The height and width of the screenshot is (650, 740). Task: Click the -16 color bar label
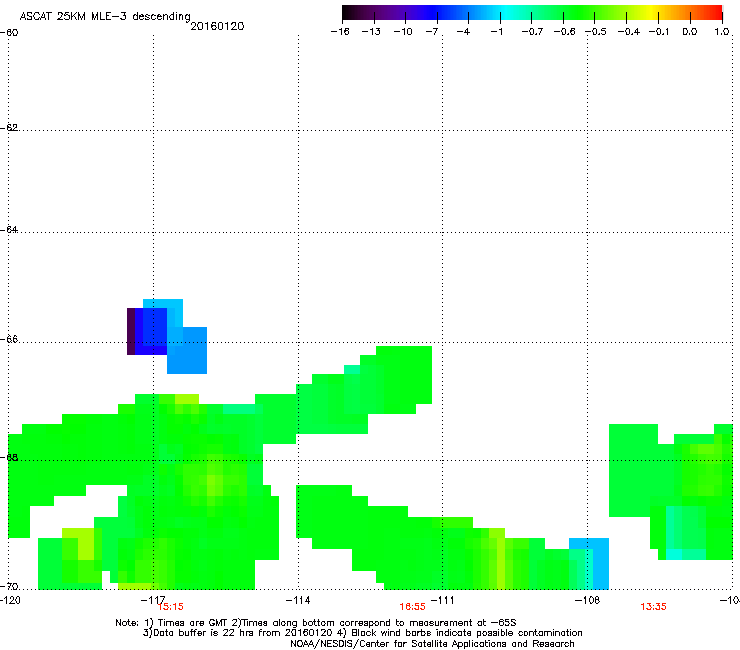coord(340,32)
